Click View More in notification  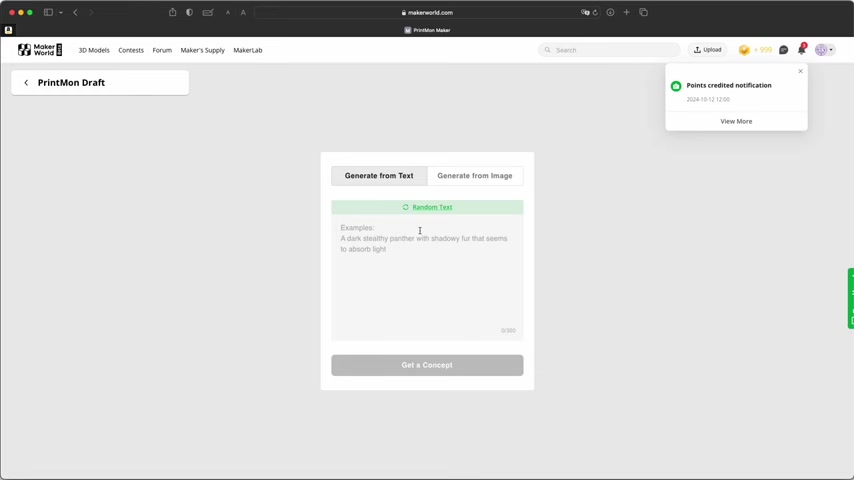tap(736, 121)
